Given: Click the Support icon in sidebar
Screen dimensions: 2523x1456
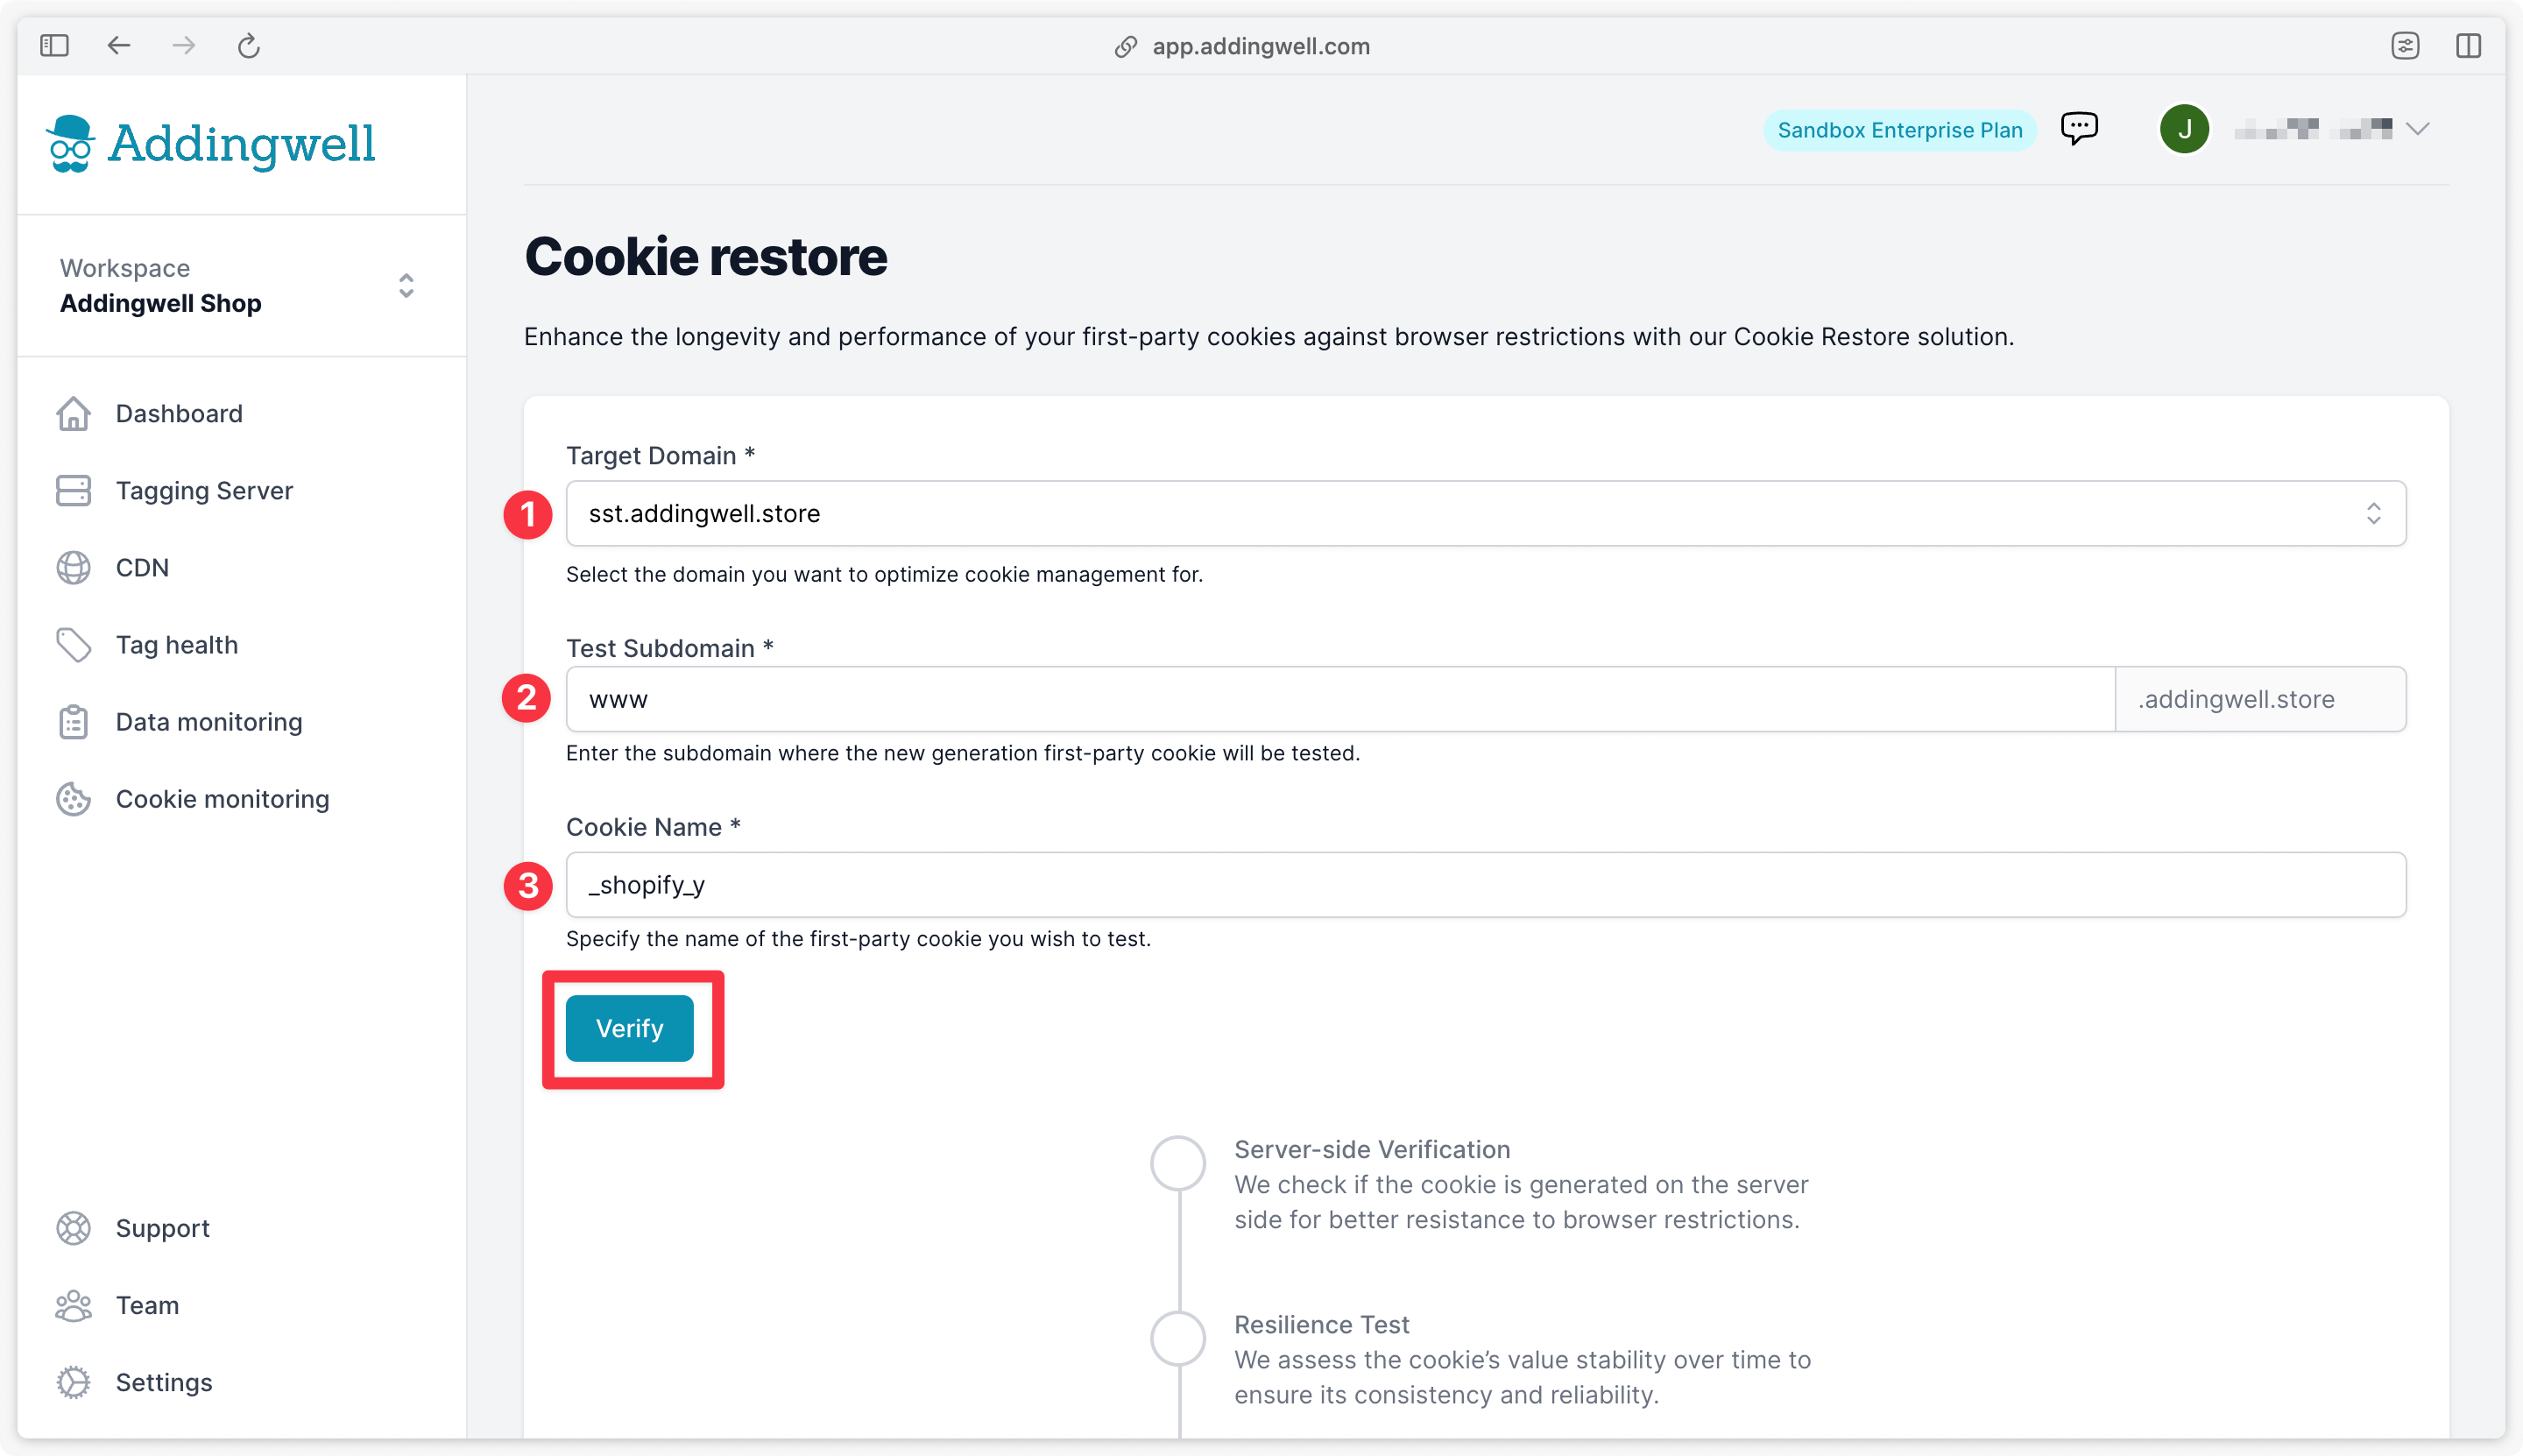Looking at the screenshot, I should coord(71,1227).
